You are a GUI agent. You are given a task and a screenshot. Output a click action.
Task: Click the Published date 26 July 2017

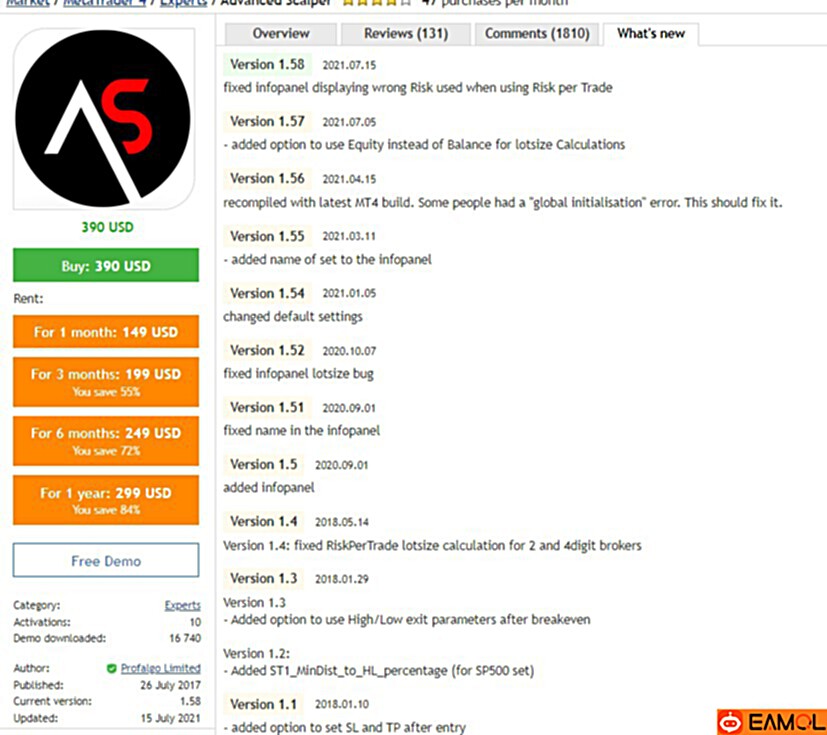coord(170,685)
